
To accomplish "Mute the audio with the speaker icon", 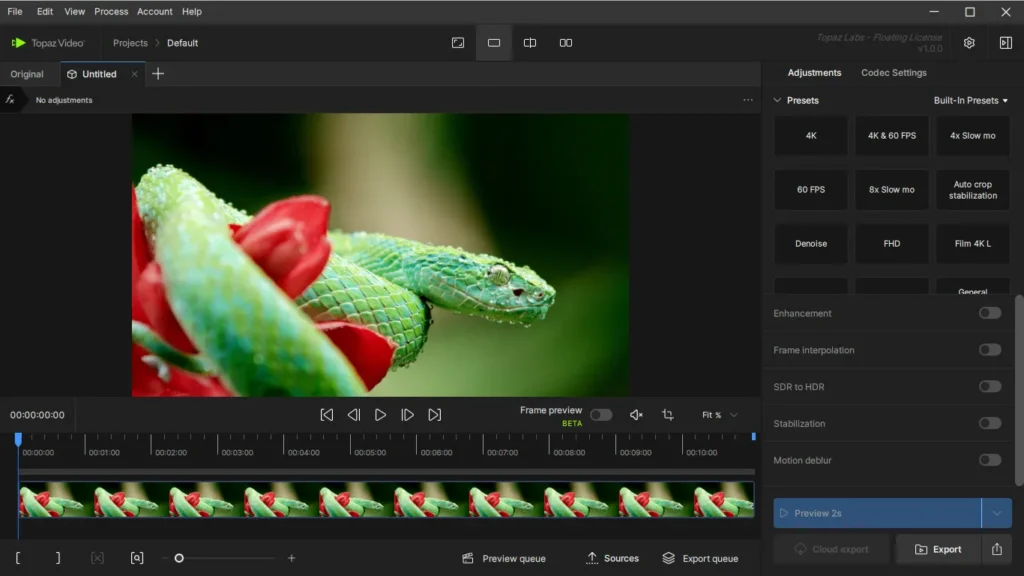I will 636,415.
